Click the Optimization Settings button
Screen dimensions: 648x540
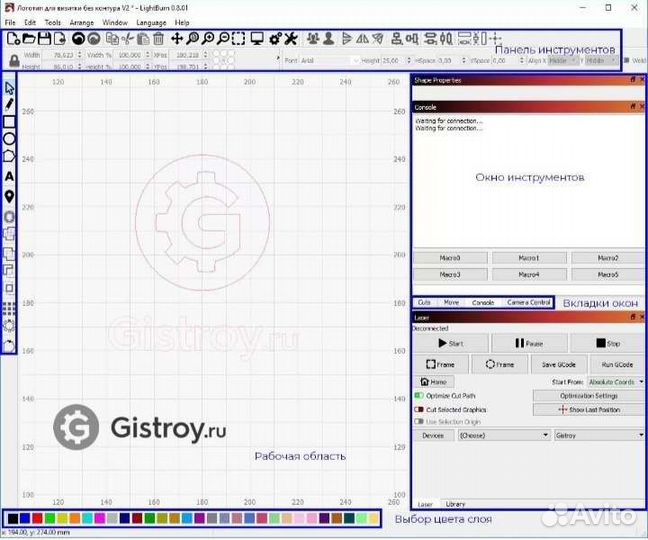pos(588,396)
